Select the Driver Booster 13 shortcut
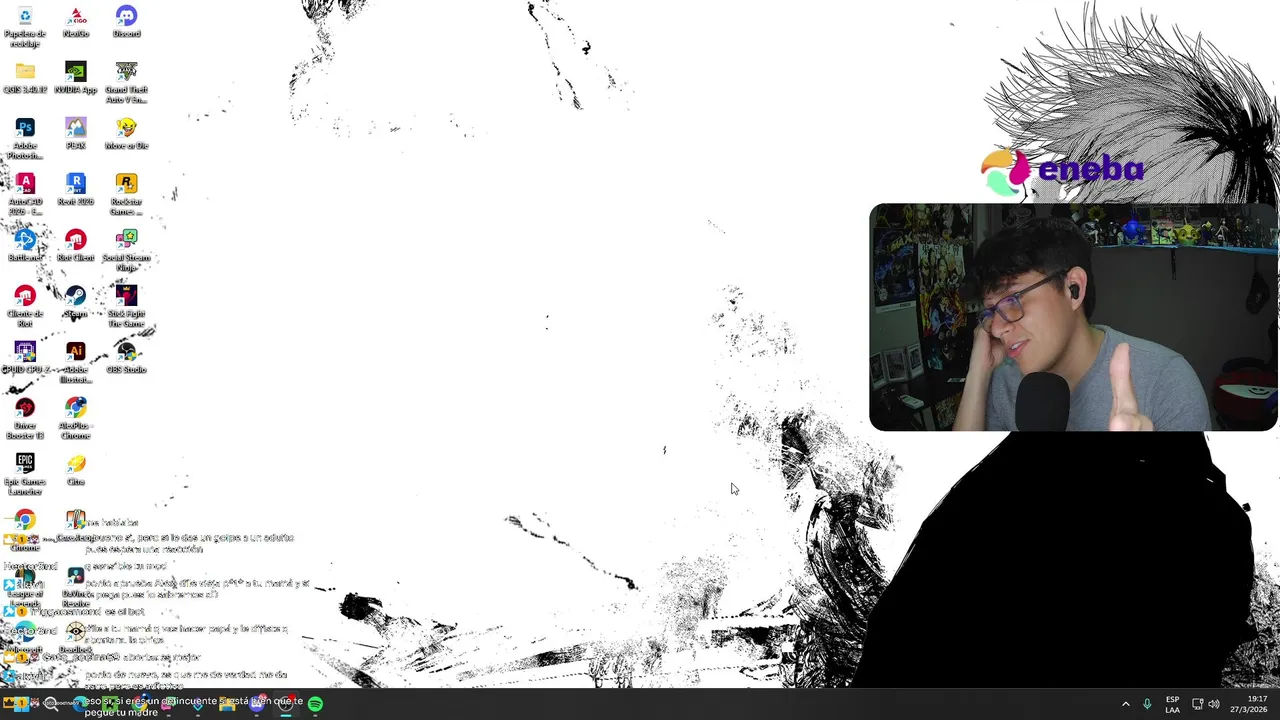 tap(25, 419)
